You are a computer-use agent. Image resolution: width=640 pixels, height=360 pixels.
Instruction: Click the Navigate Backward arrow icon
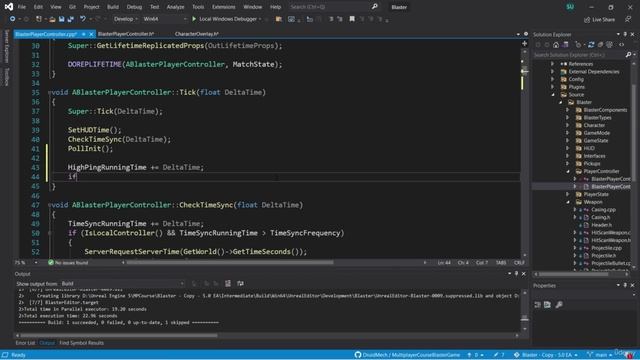(x=13, y=19)
